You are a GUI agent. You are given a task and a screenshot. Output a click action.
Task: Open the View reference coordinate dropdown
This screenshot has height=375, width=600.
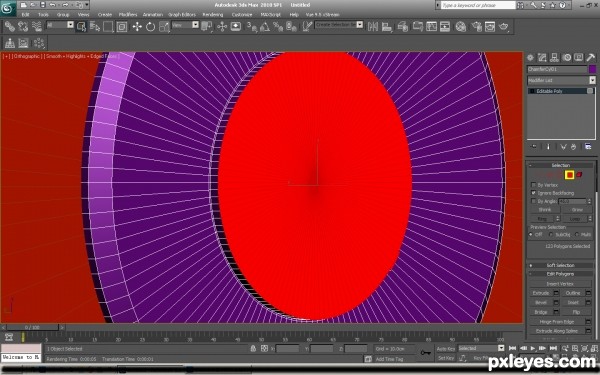click(x=196, y=25)
